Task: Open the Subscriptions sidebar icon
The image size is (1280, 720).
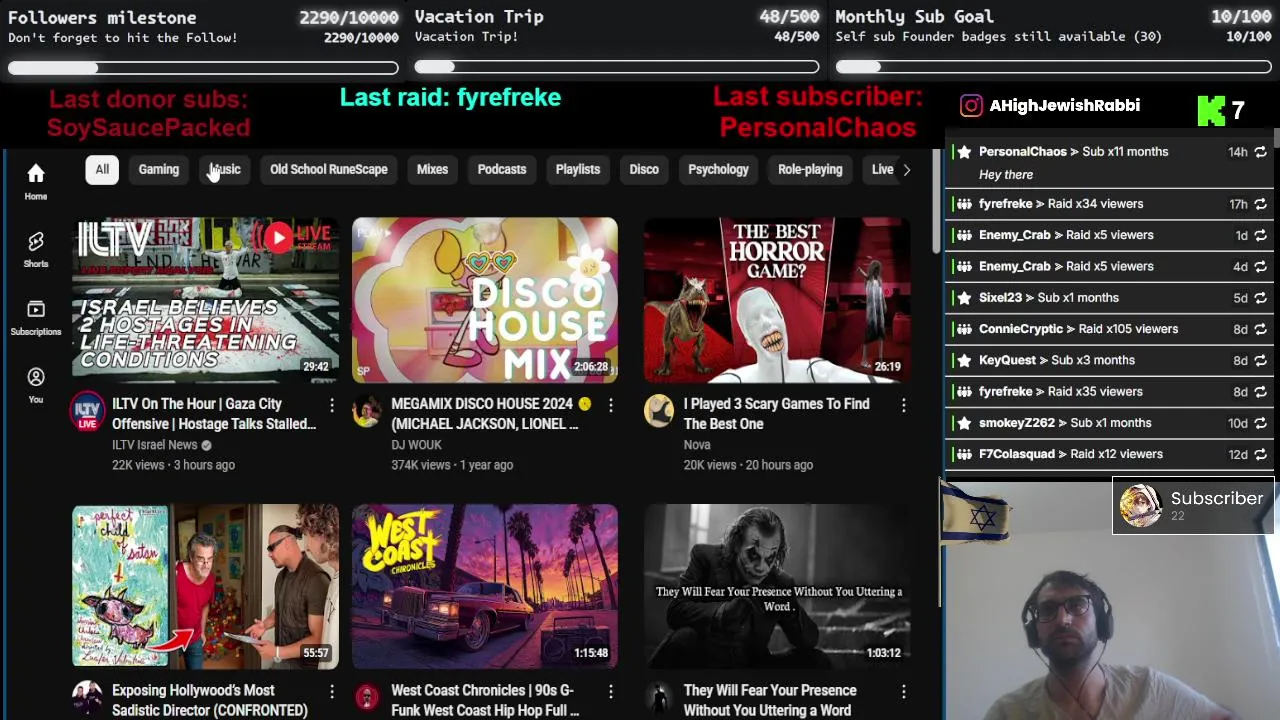Action: coord(36,317)
